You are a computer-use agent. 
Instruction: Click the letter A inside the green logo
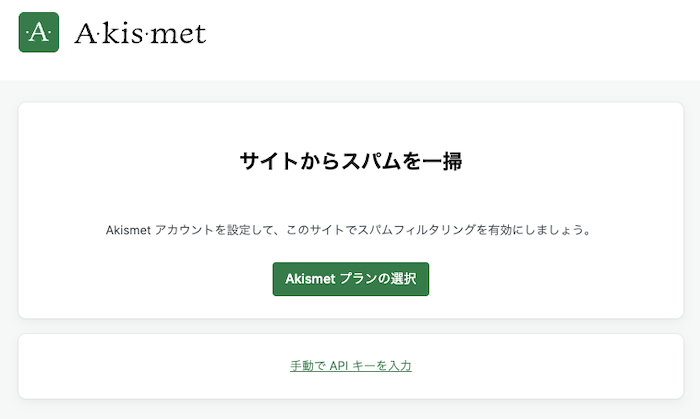(x=39, y=33)
